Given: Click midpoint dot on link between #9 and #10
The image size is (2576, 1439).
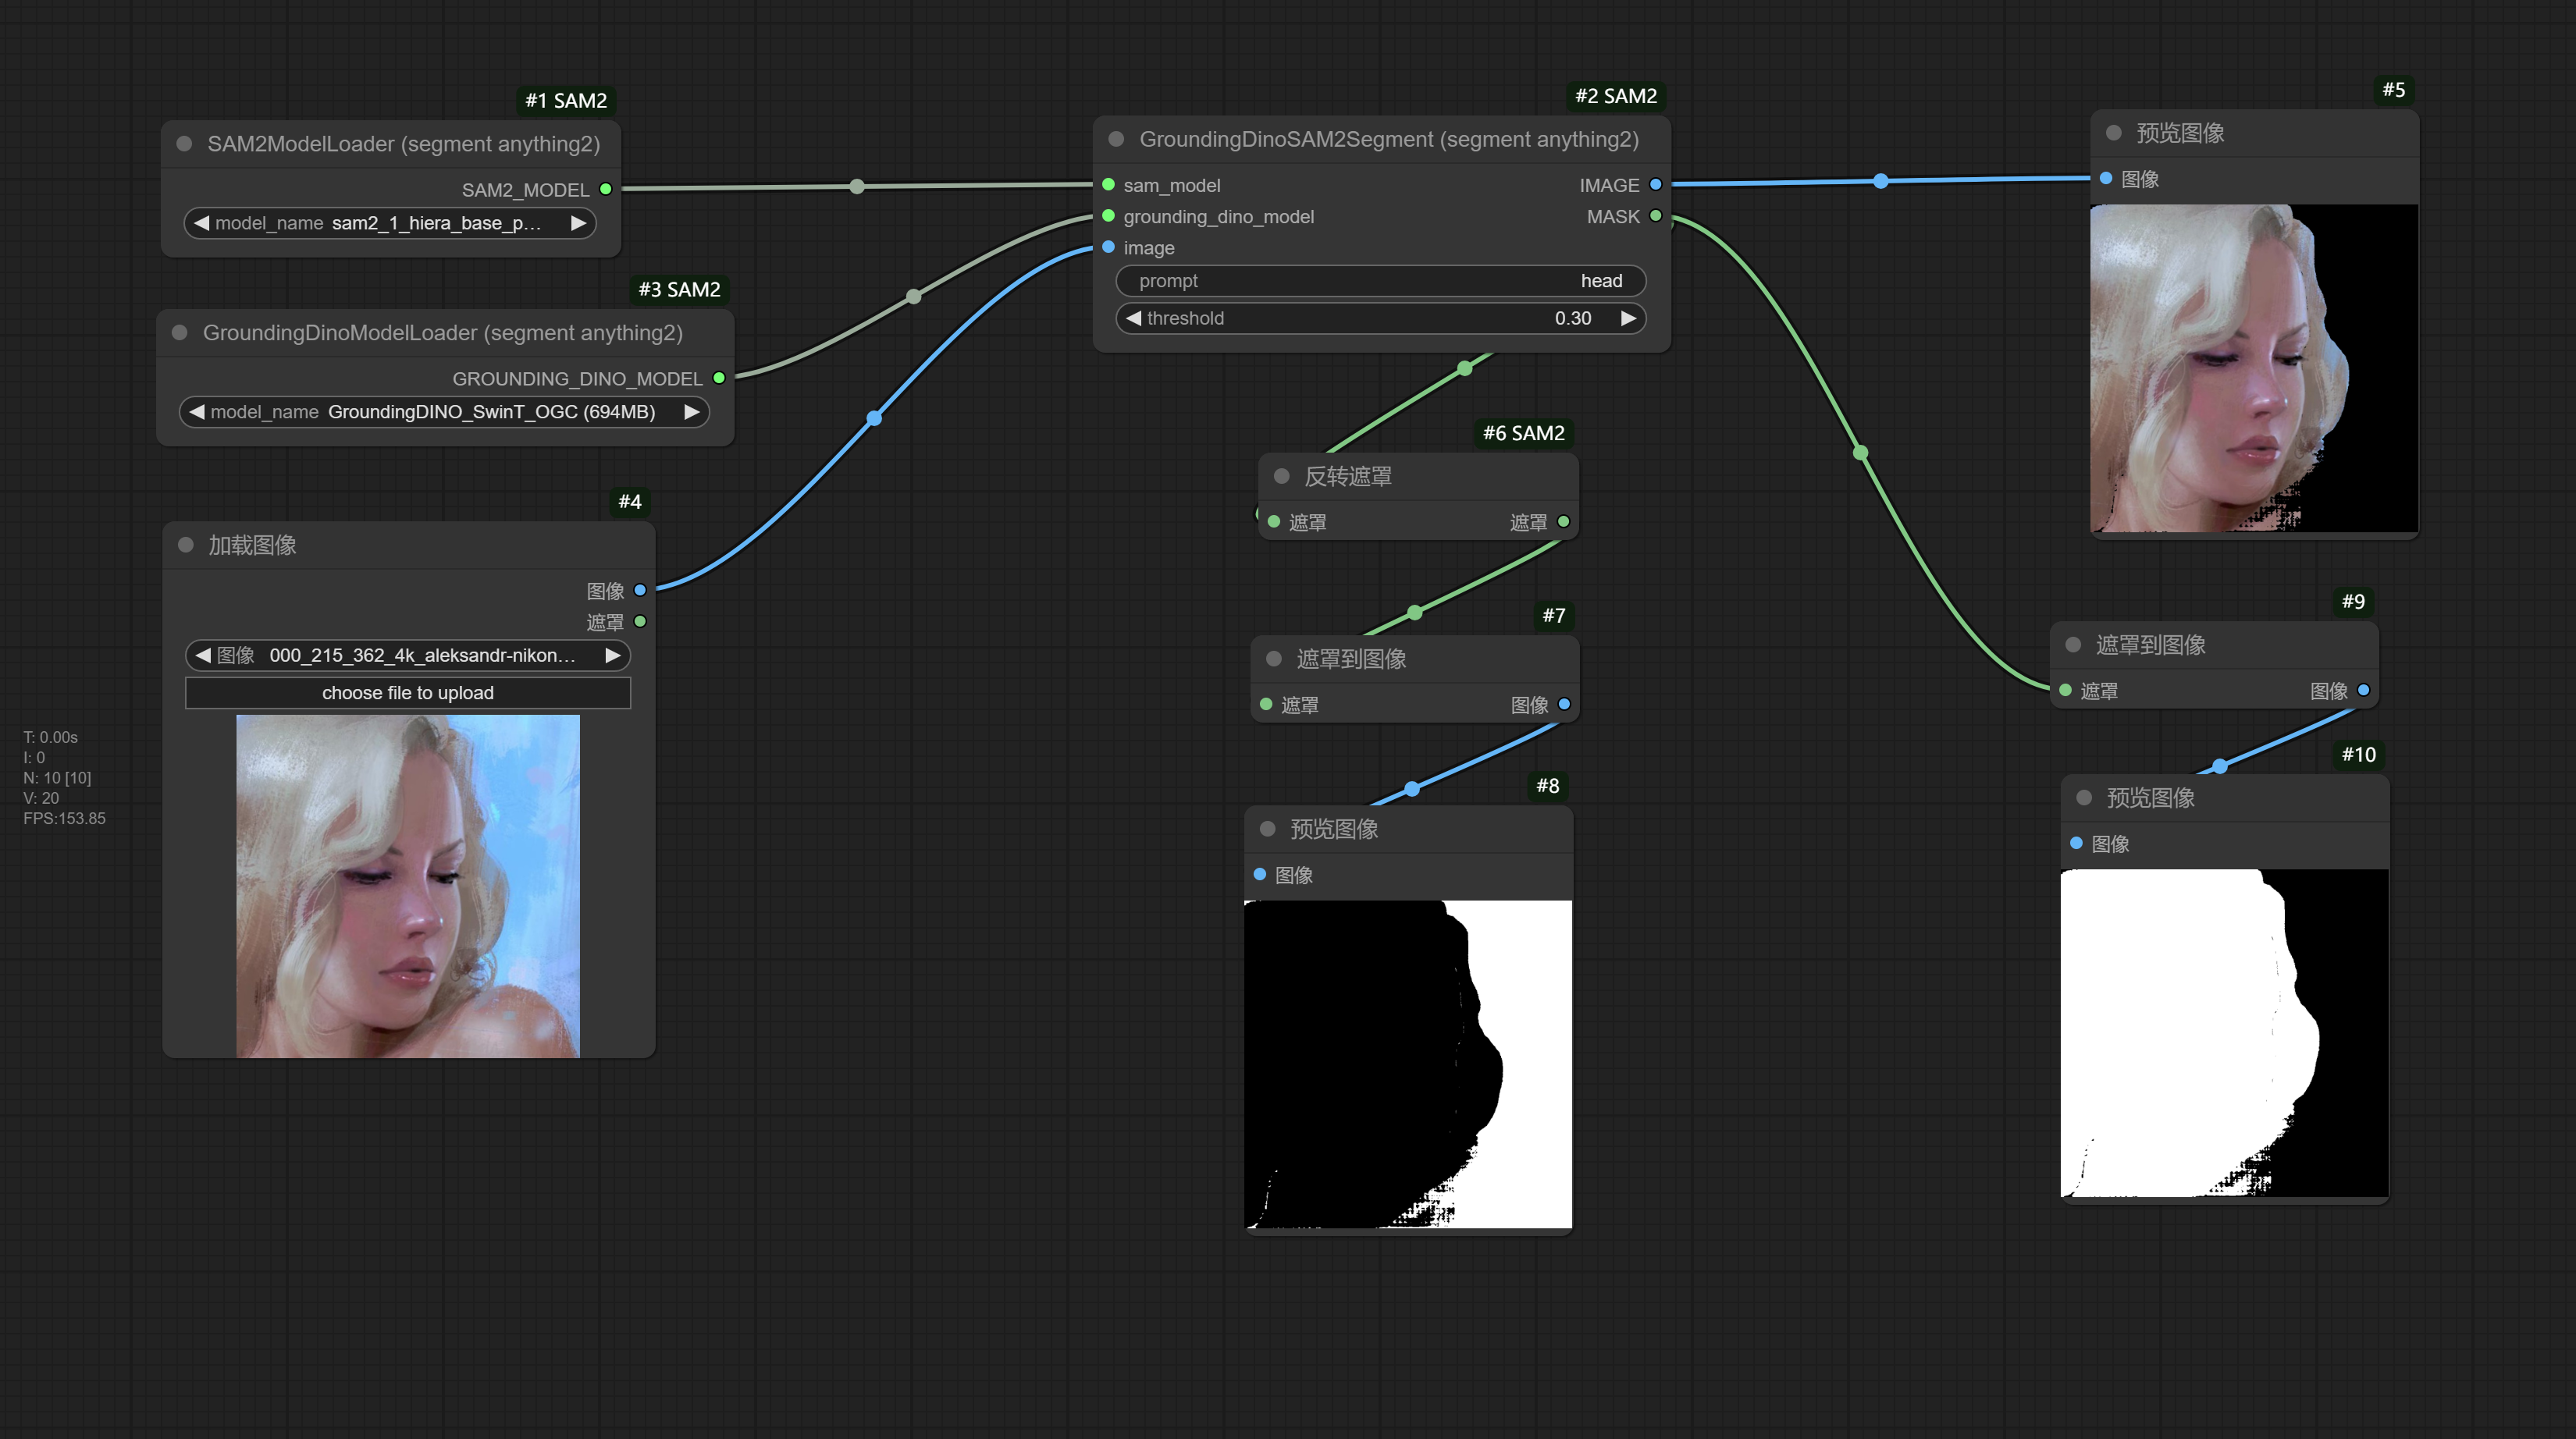Looking at the screenshot, I should point(2219,766).
